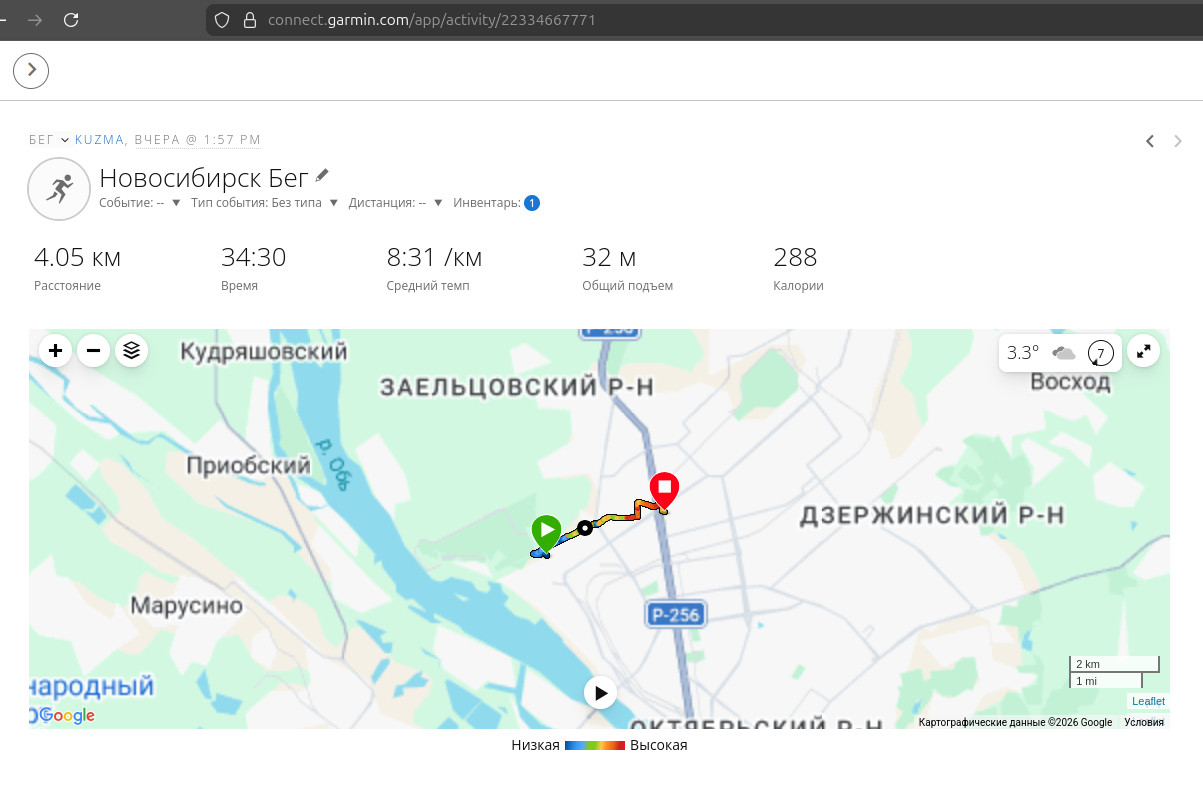
Task: Open the Тип события dropdown
Action: 264,203
